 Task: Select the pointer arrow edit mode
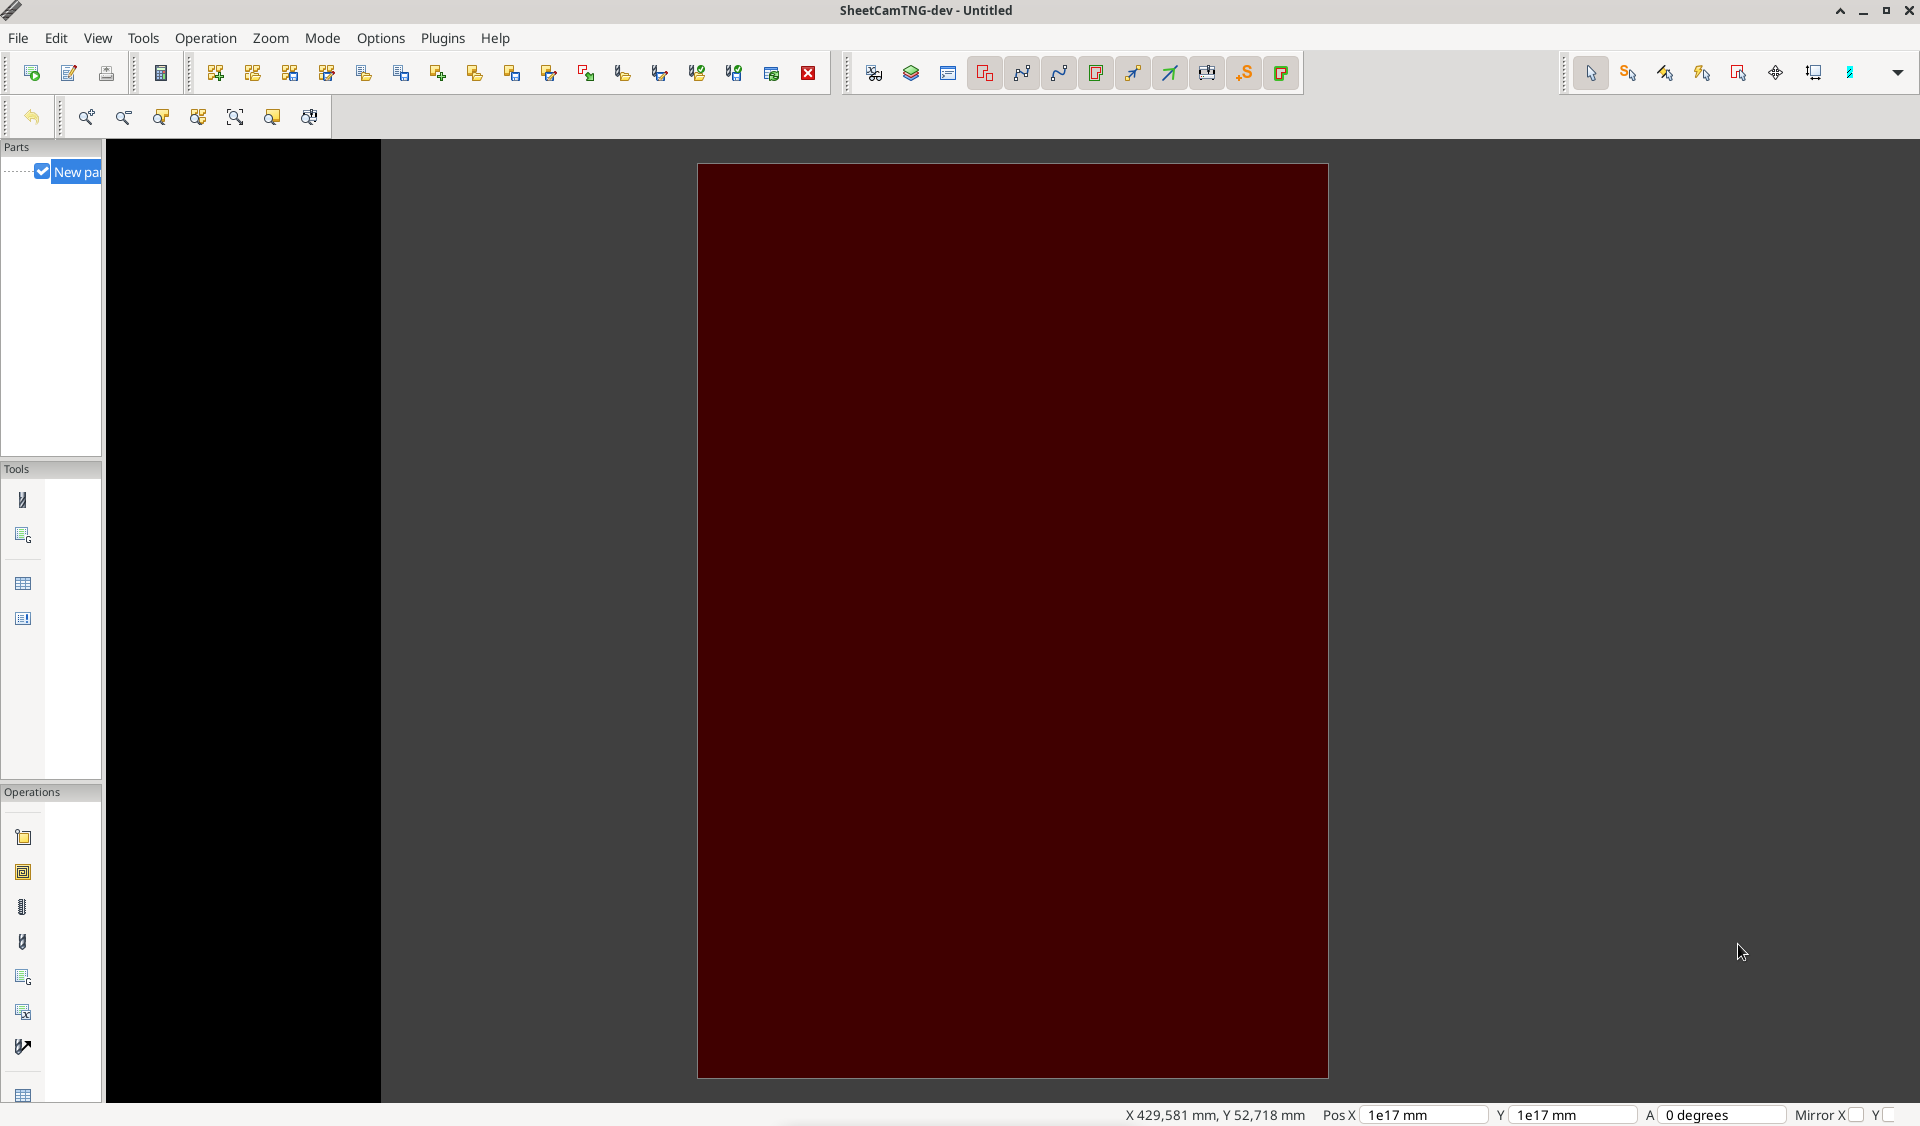coord(1590,73)
